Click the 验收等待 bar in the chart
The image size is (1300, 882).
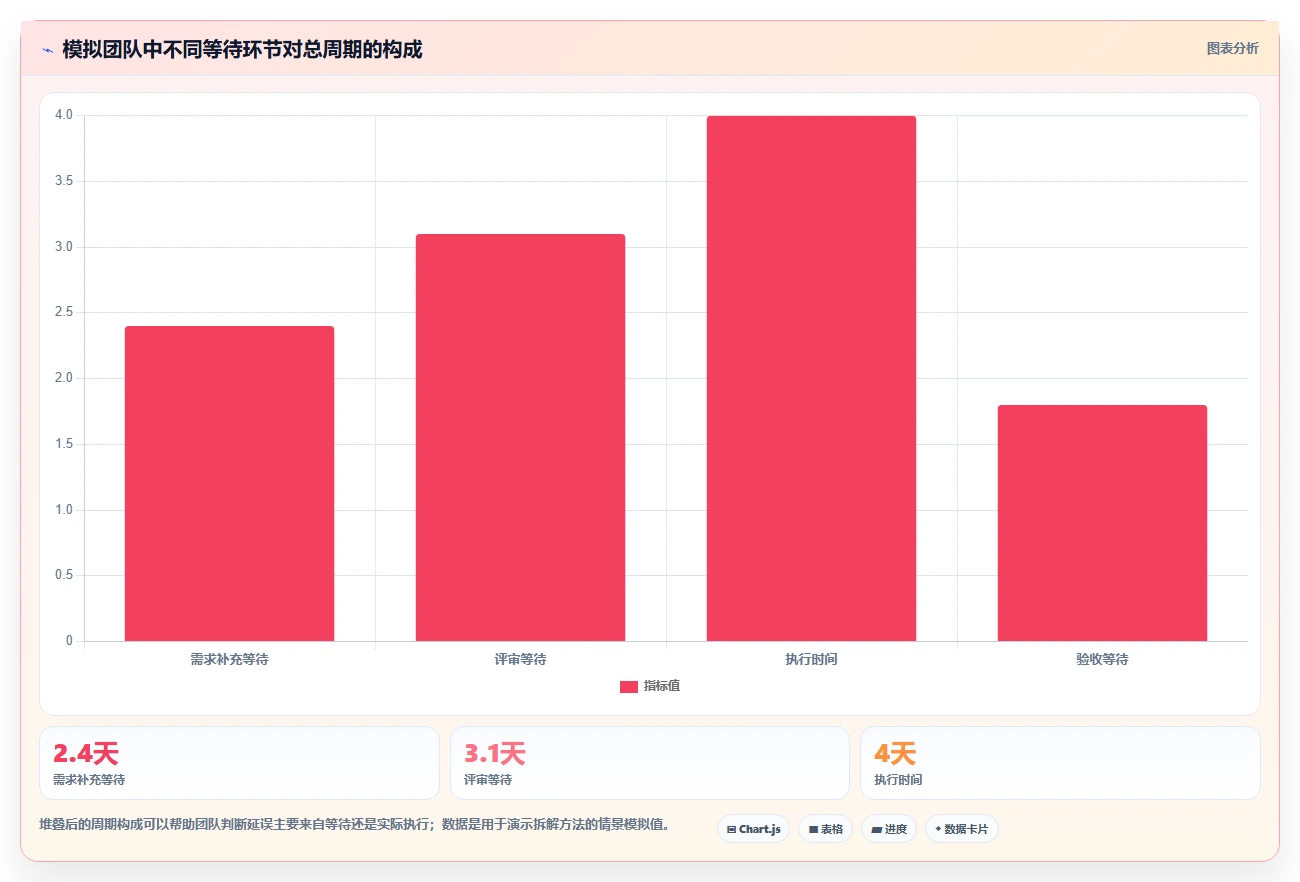click(1102, 523)
